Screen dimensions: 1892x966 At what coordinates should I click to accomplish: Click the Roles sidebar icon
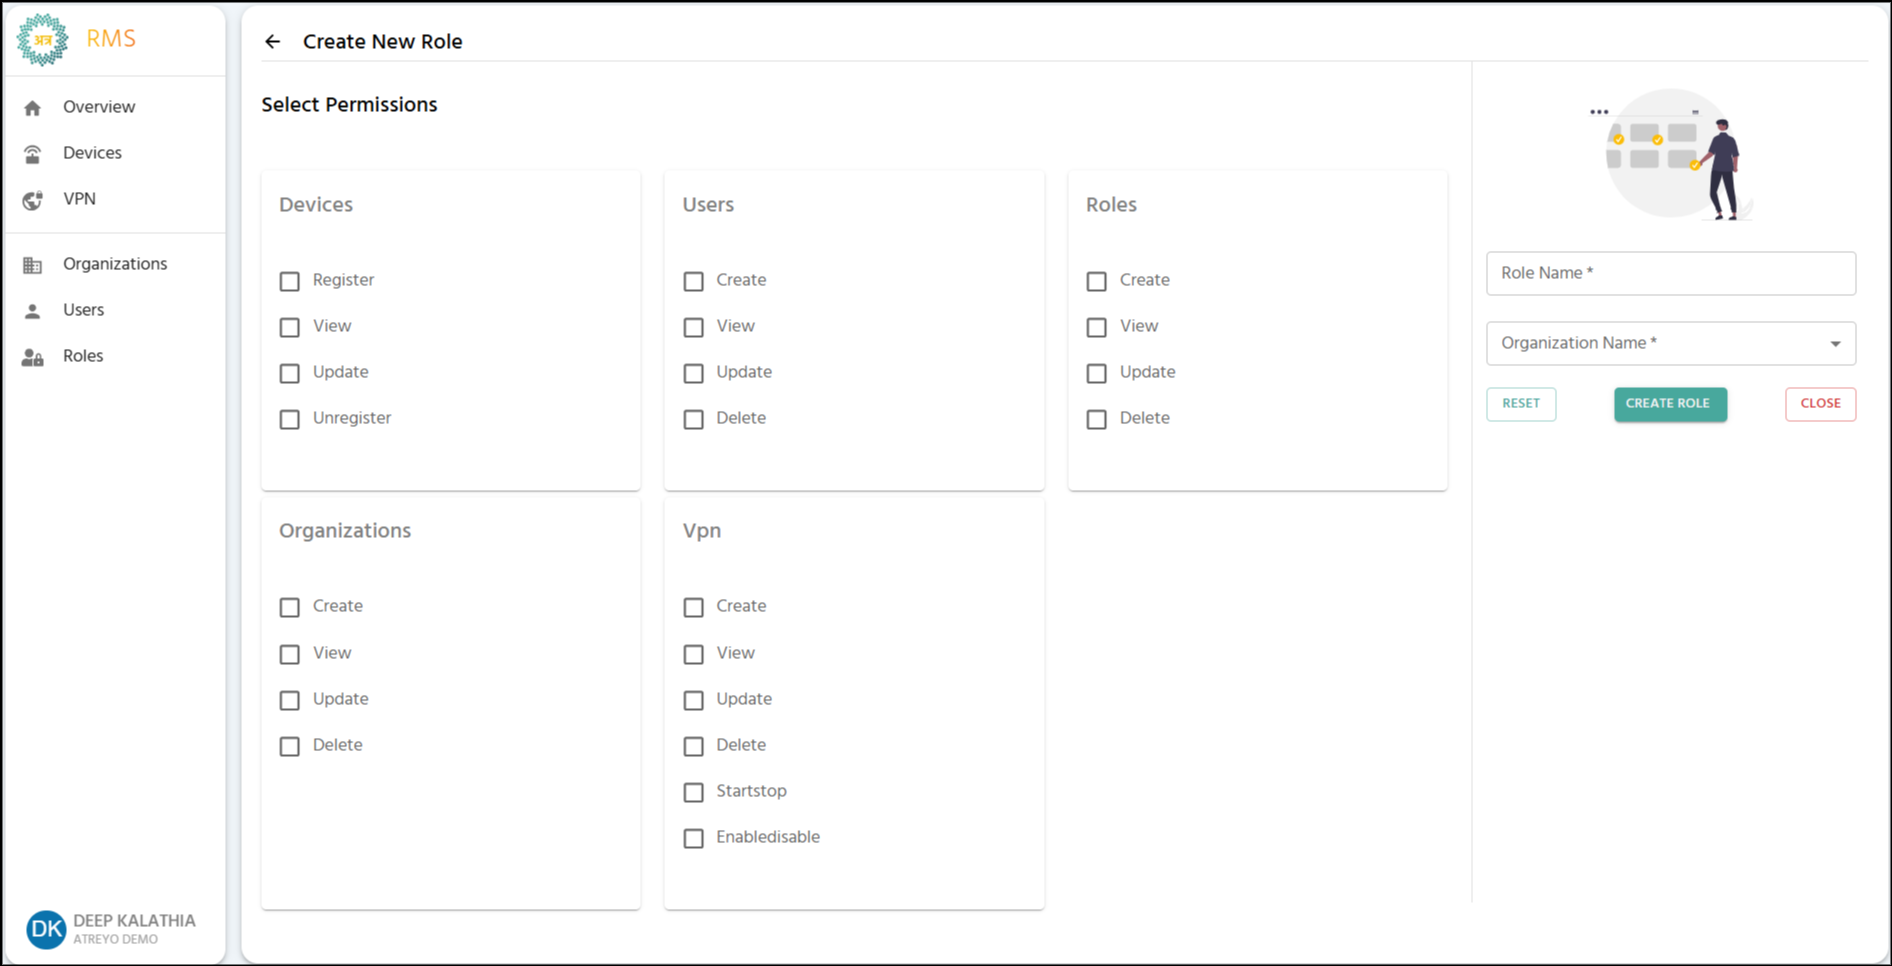click(x=33, y=357)
